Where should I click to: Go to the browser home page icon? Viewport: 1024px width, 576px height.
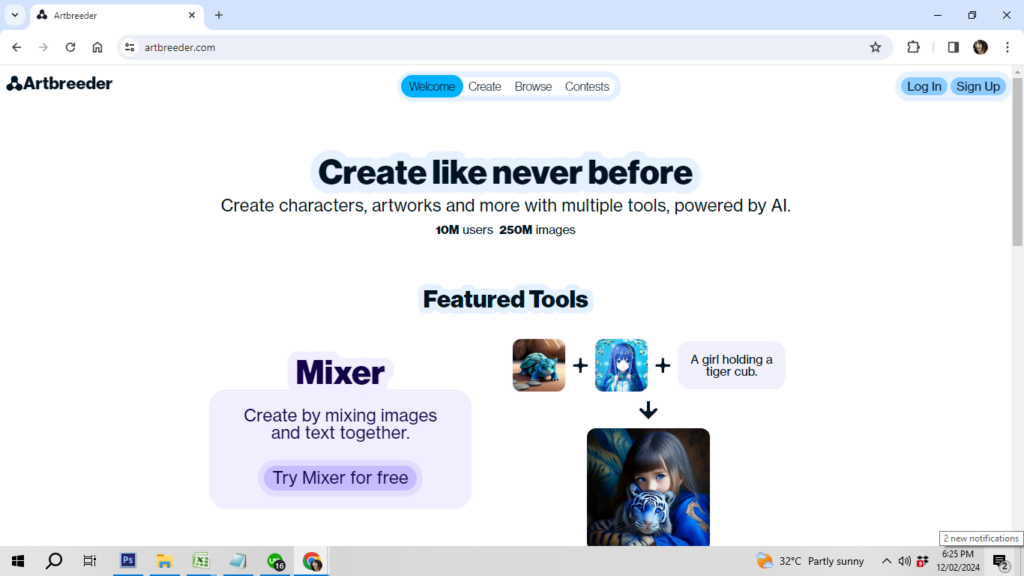[x=97, y=47]
